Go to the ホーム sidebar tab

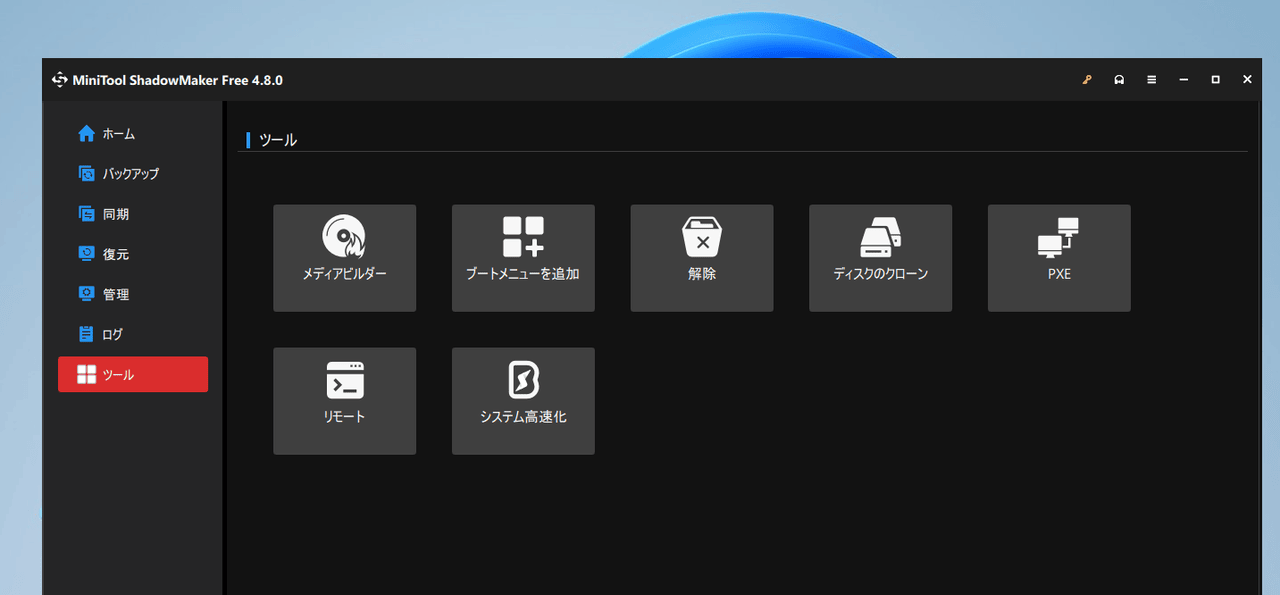point(118,134)
